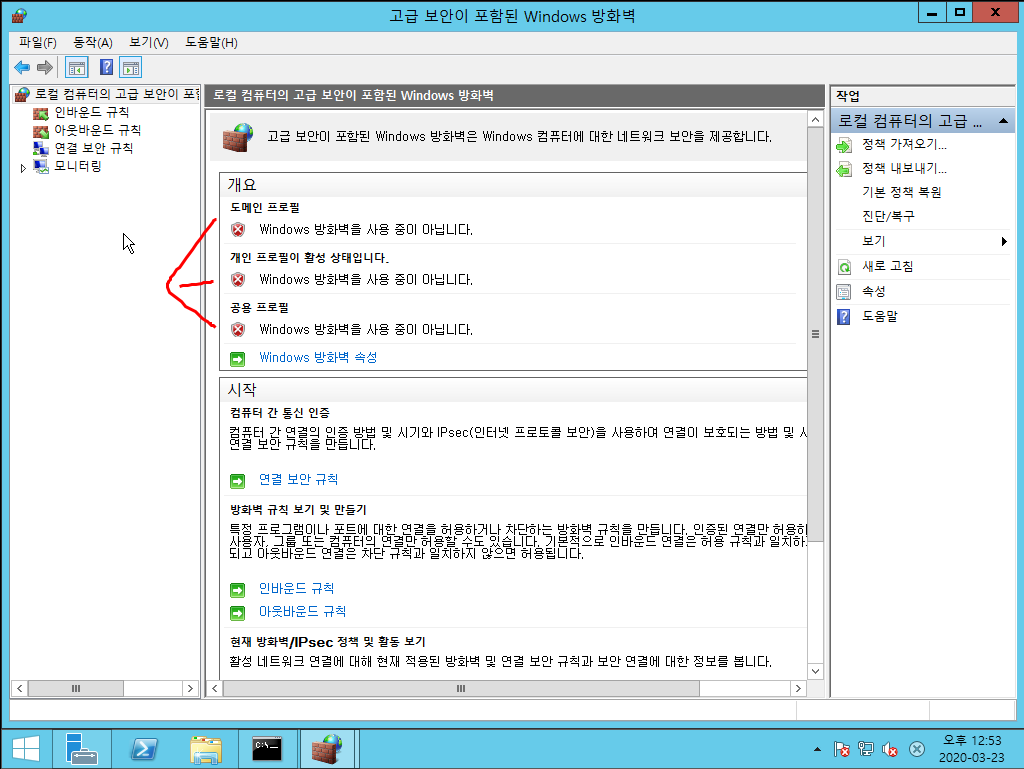Click 정책 가져오기... action
1024x769 pixels.
tap(904, 144)
